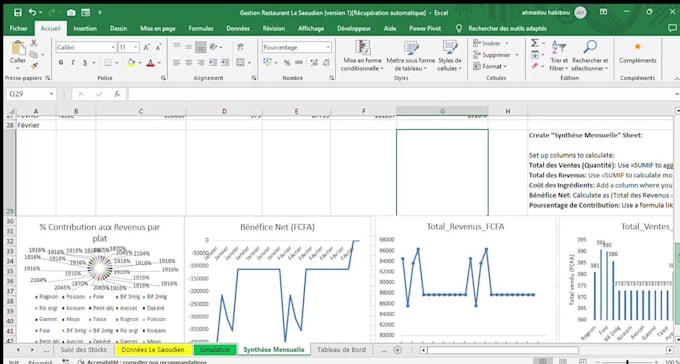Increase font size with the larger A
This screenshot has height=364, width=680.
click(147, 47)
